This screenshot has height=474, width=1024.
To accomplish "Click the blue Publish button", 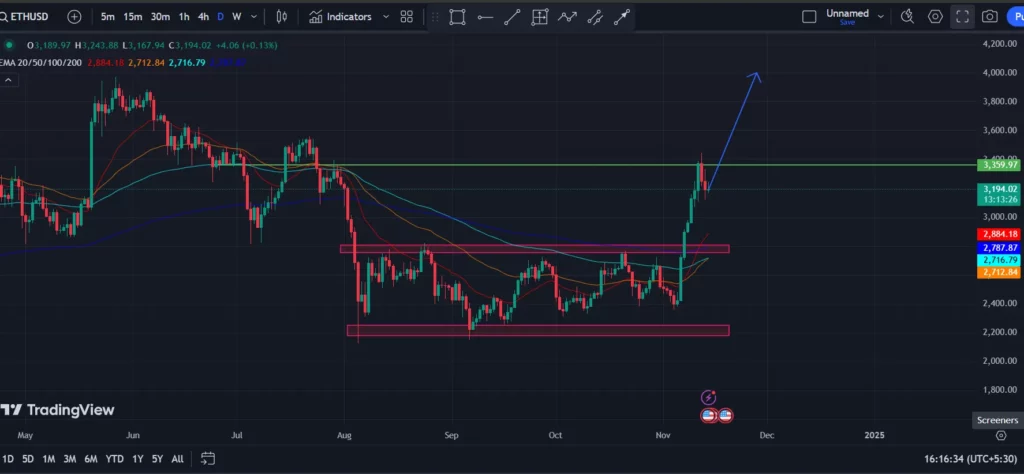I will tap(1015, 17).
